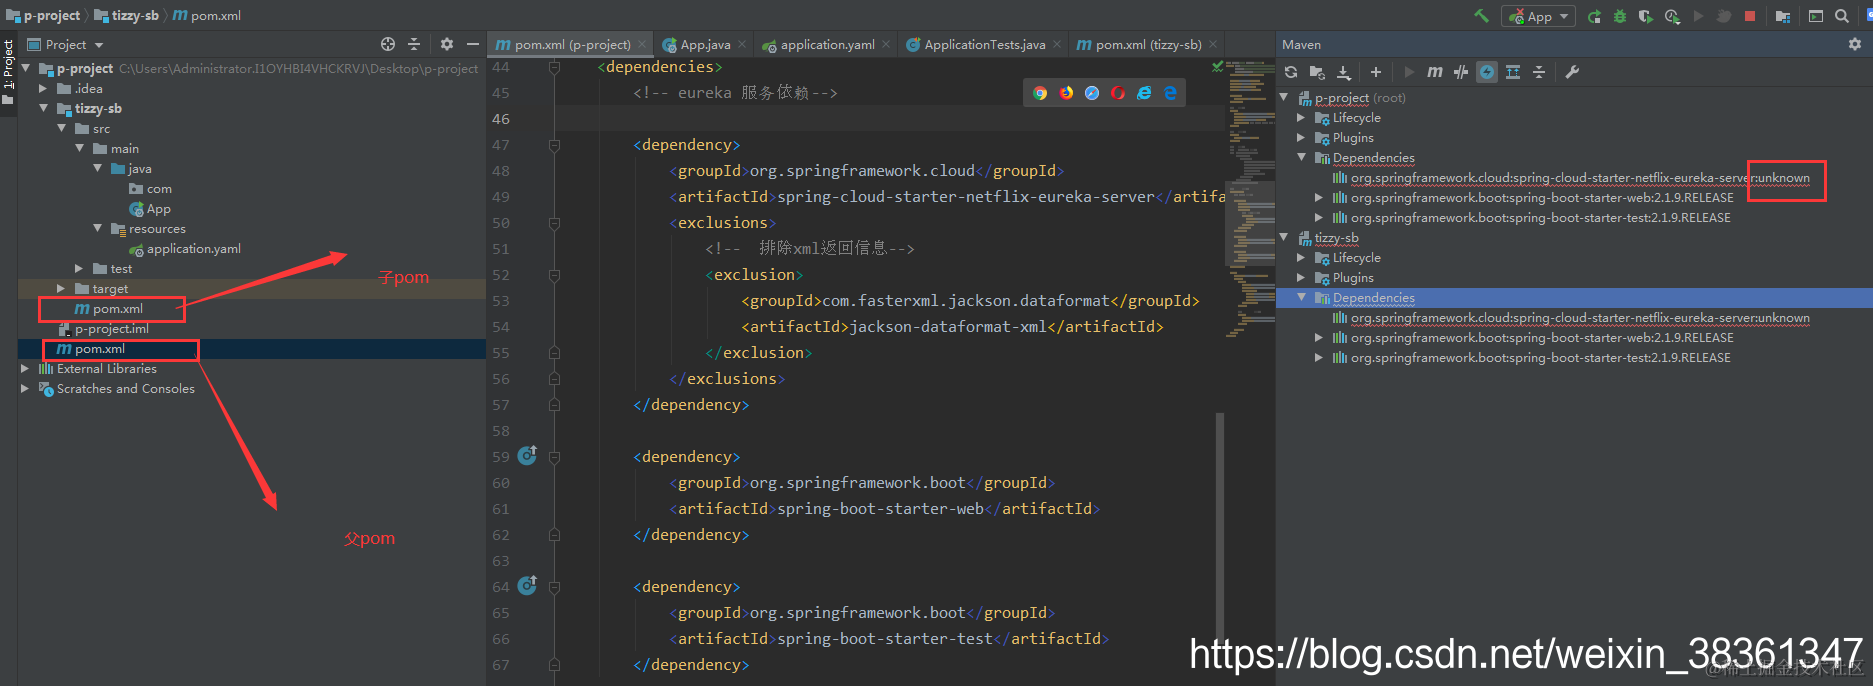Viewport: 1873px width, 686px height.
Task: Click the Build Project hammer icon
Action: (x=1481, y=16)
